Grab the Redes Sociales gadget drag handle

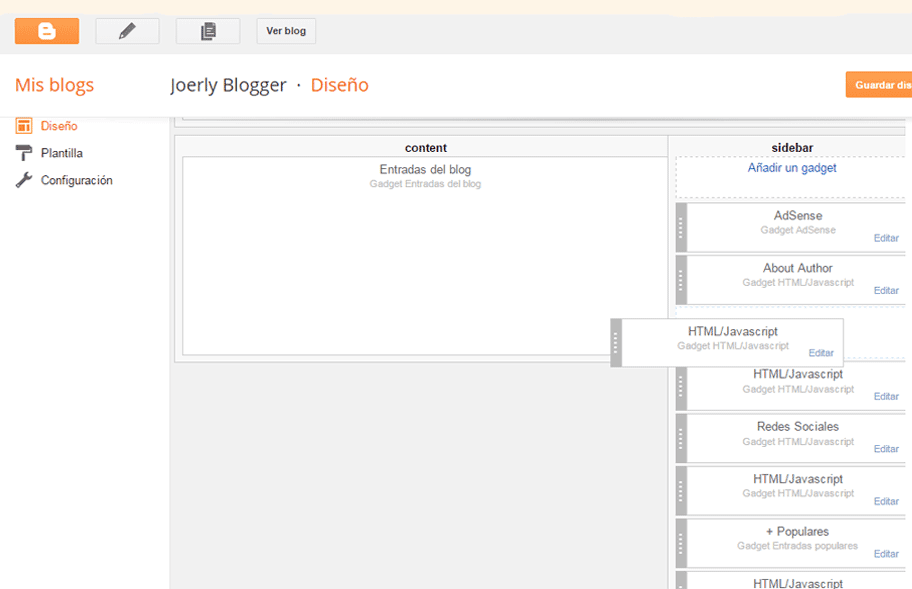point(681,438)
